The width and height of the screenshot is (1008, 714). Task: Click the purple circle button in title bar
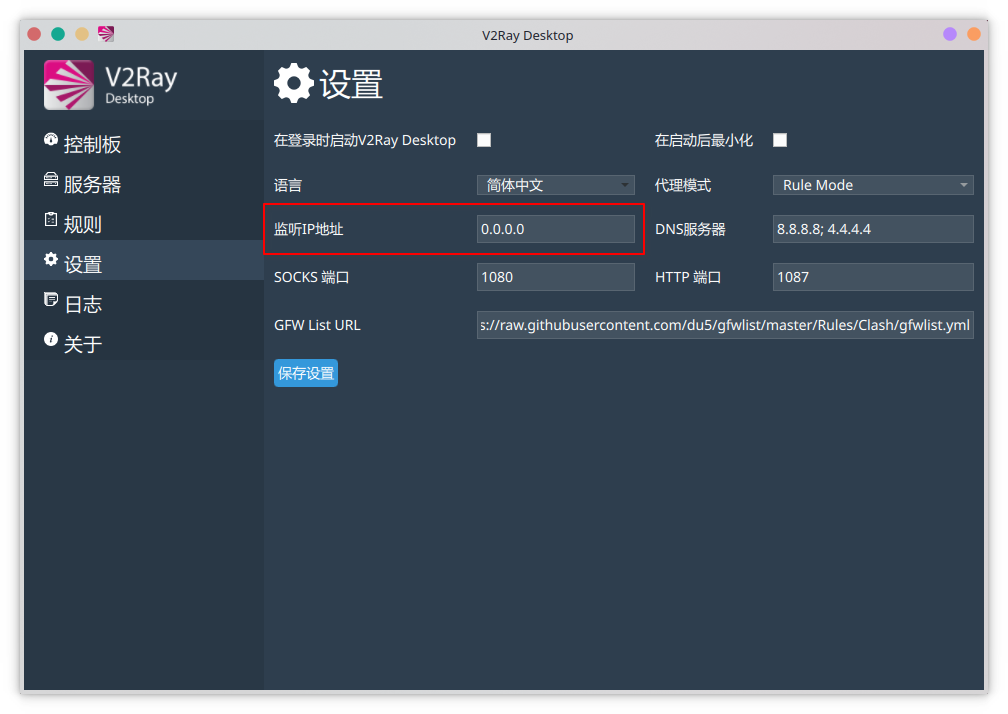950,34
